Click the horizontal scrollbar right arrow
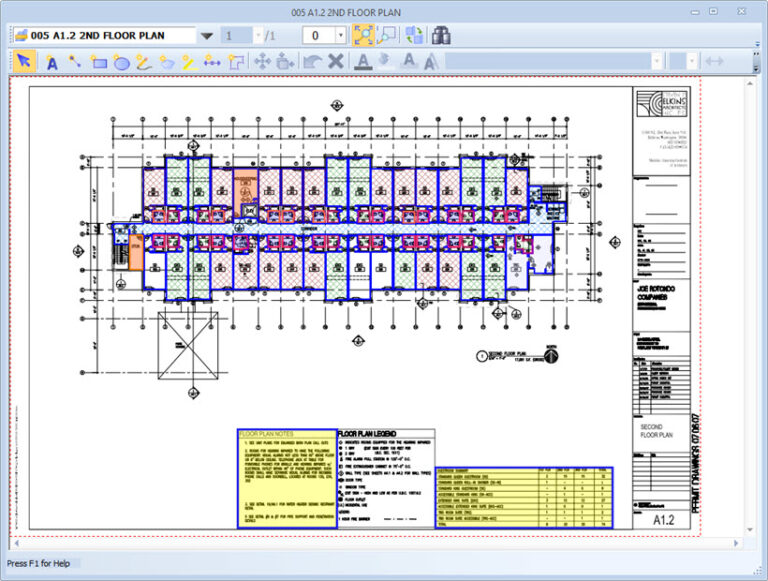This screenshot has width=768, height=581. point(736,543)
